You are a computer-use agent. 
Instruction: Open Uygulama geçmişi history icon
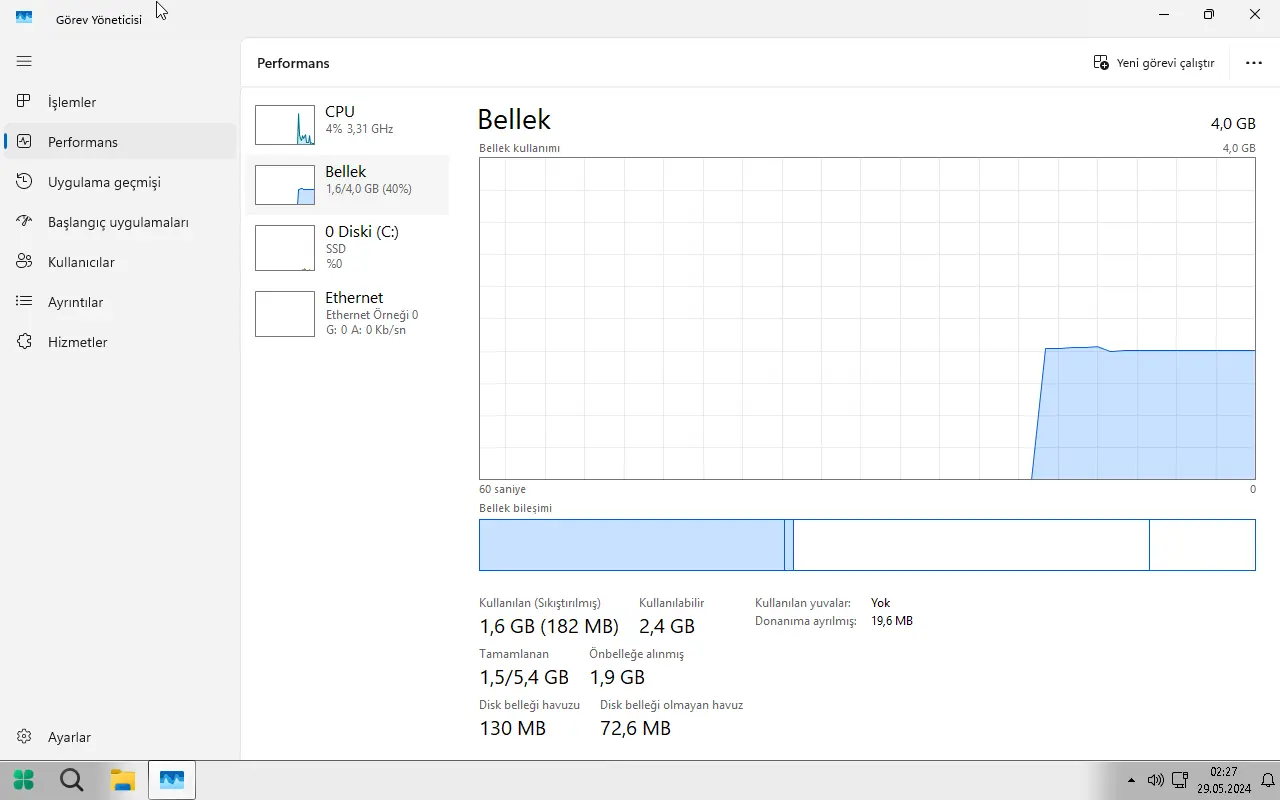(x=24, y=182)
